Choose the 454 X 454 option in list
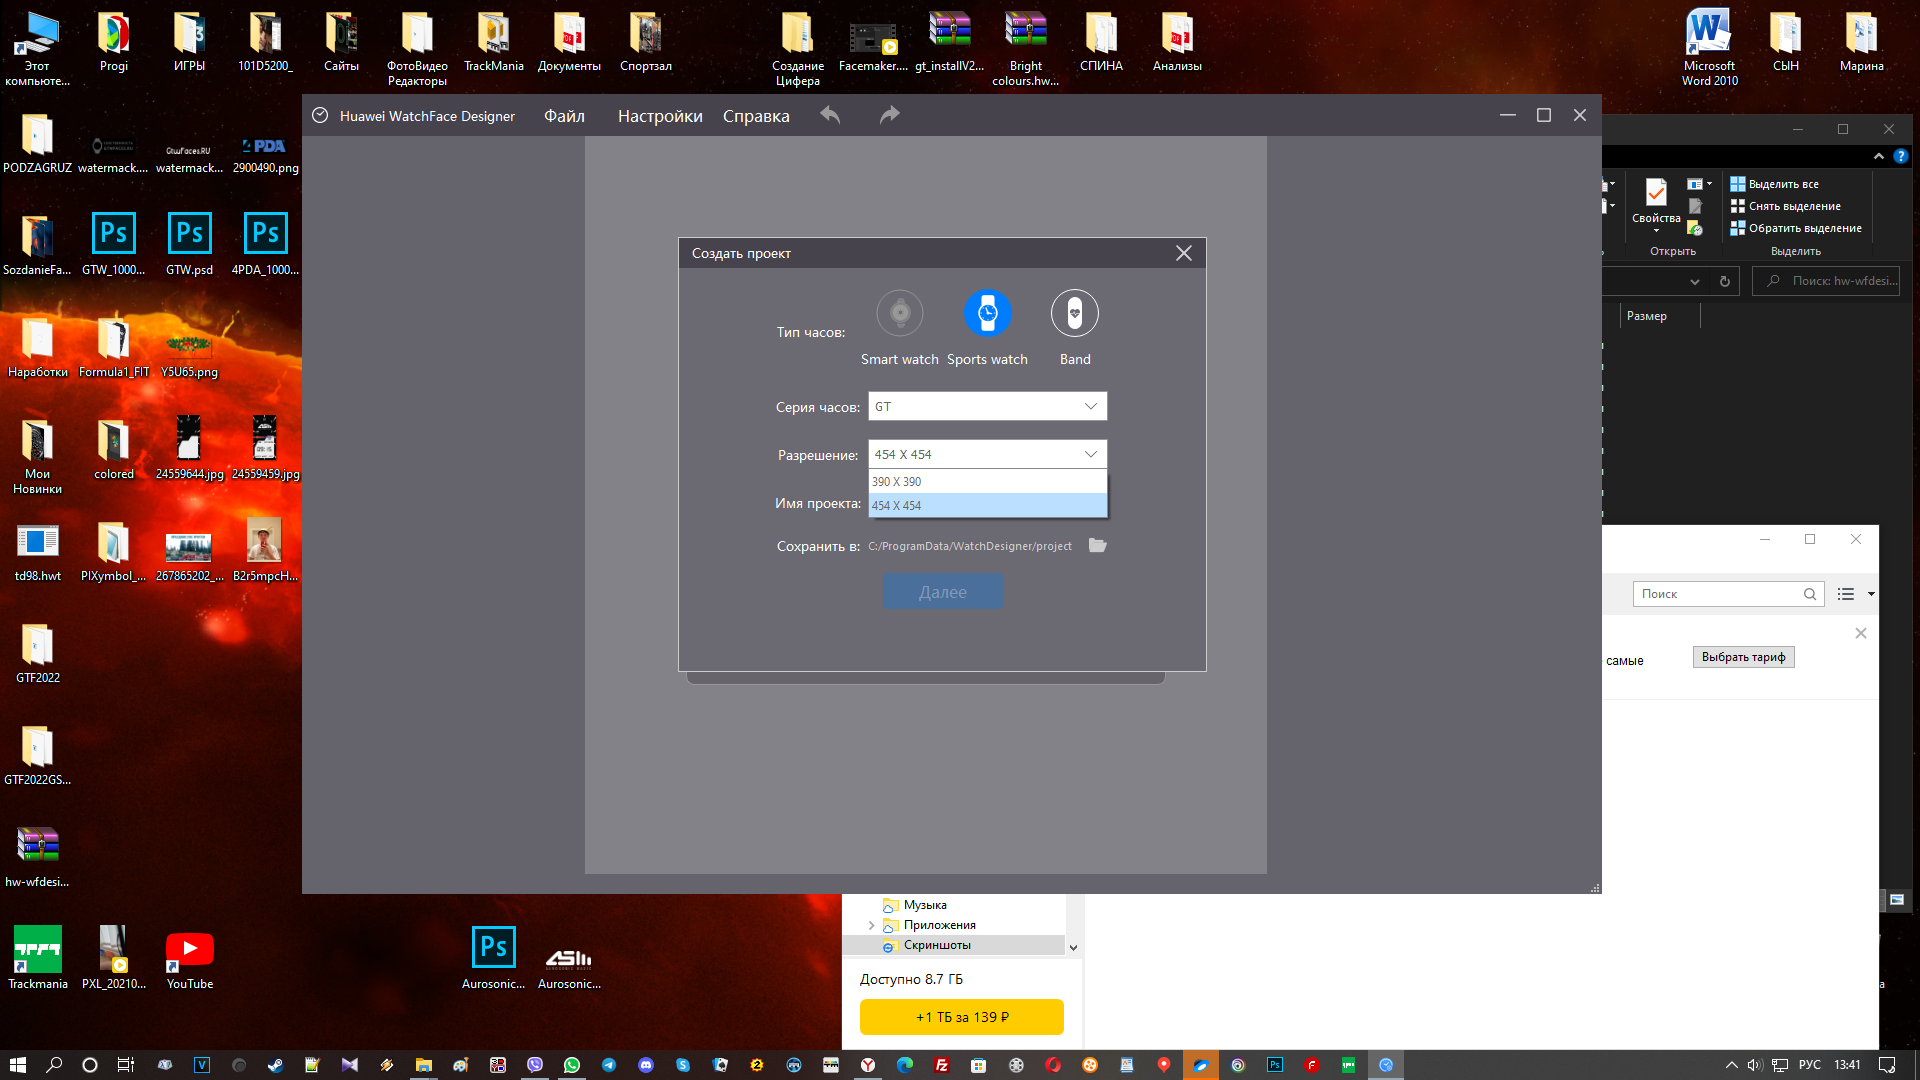 click(x=987, y=505)
